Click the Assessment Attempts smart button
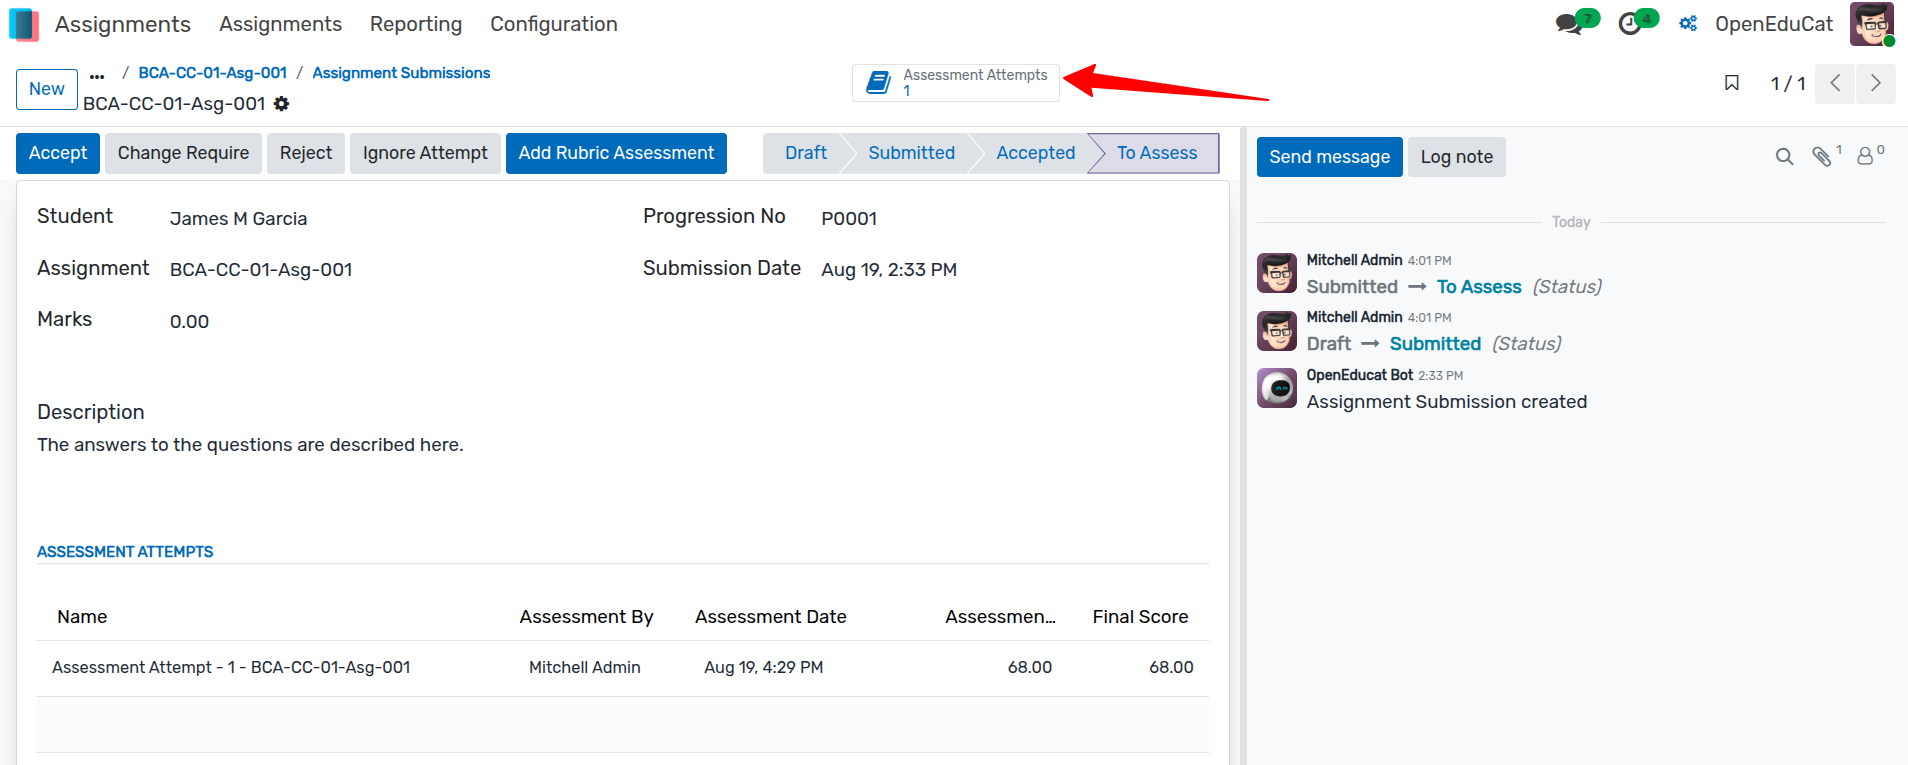Screen dimensions: 1908x765 pyautogui.click(x=956, y=83)
